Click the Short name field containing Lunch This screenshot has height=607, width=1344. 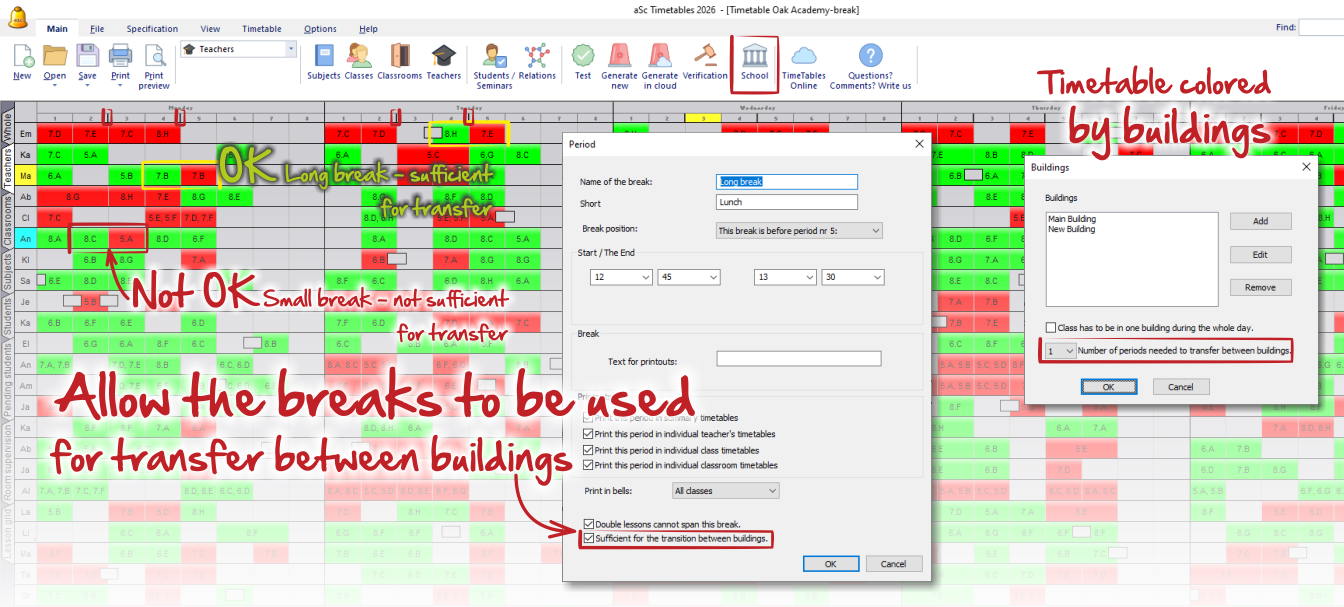(x=787, y=202)
